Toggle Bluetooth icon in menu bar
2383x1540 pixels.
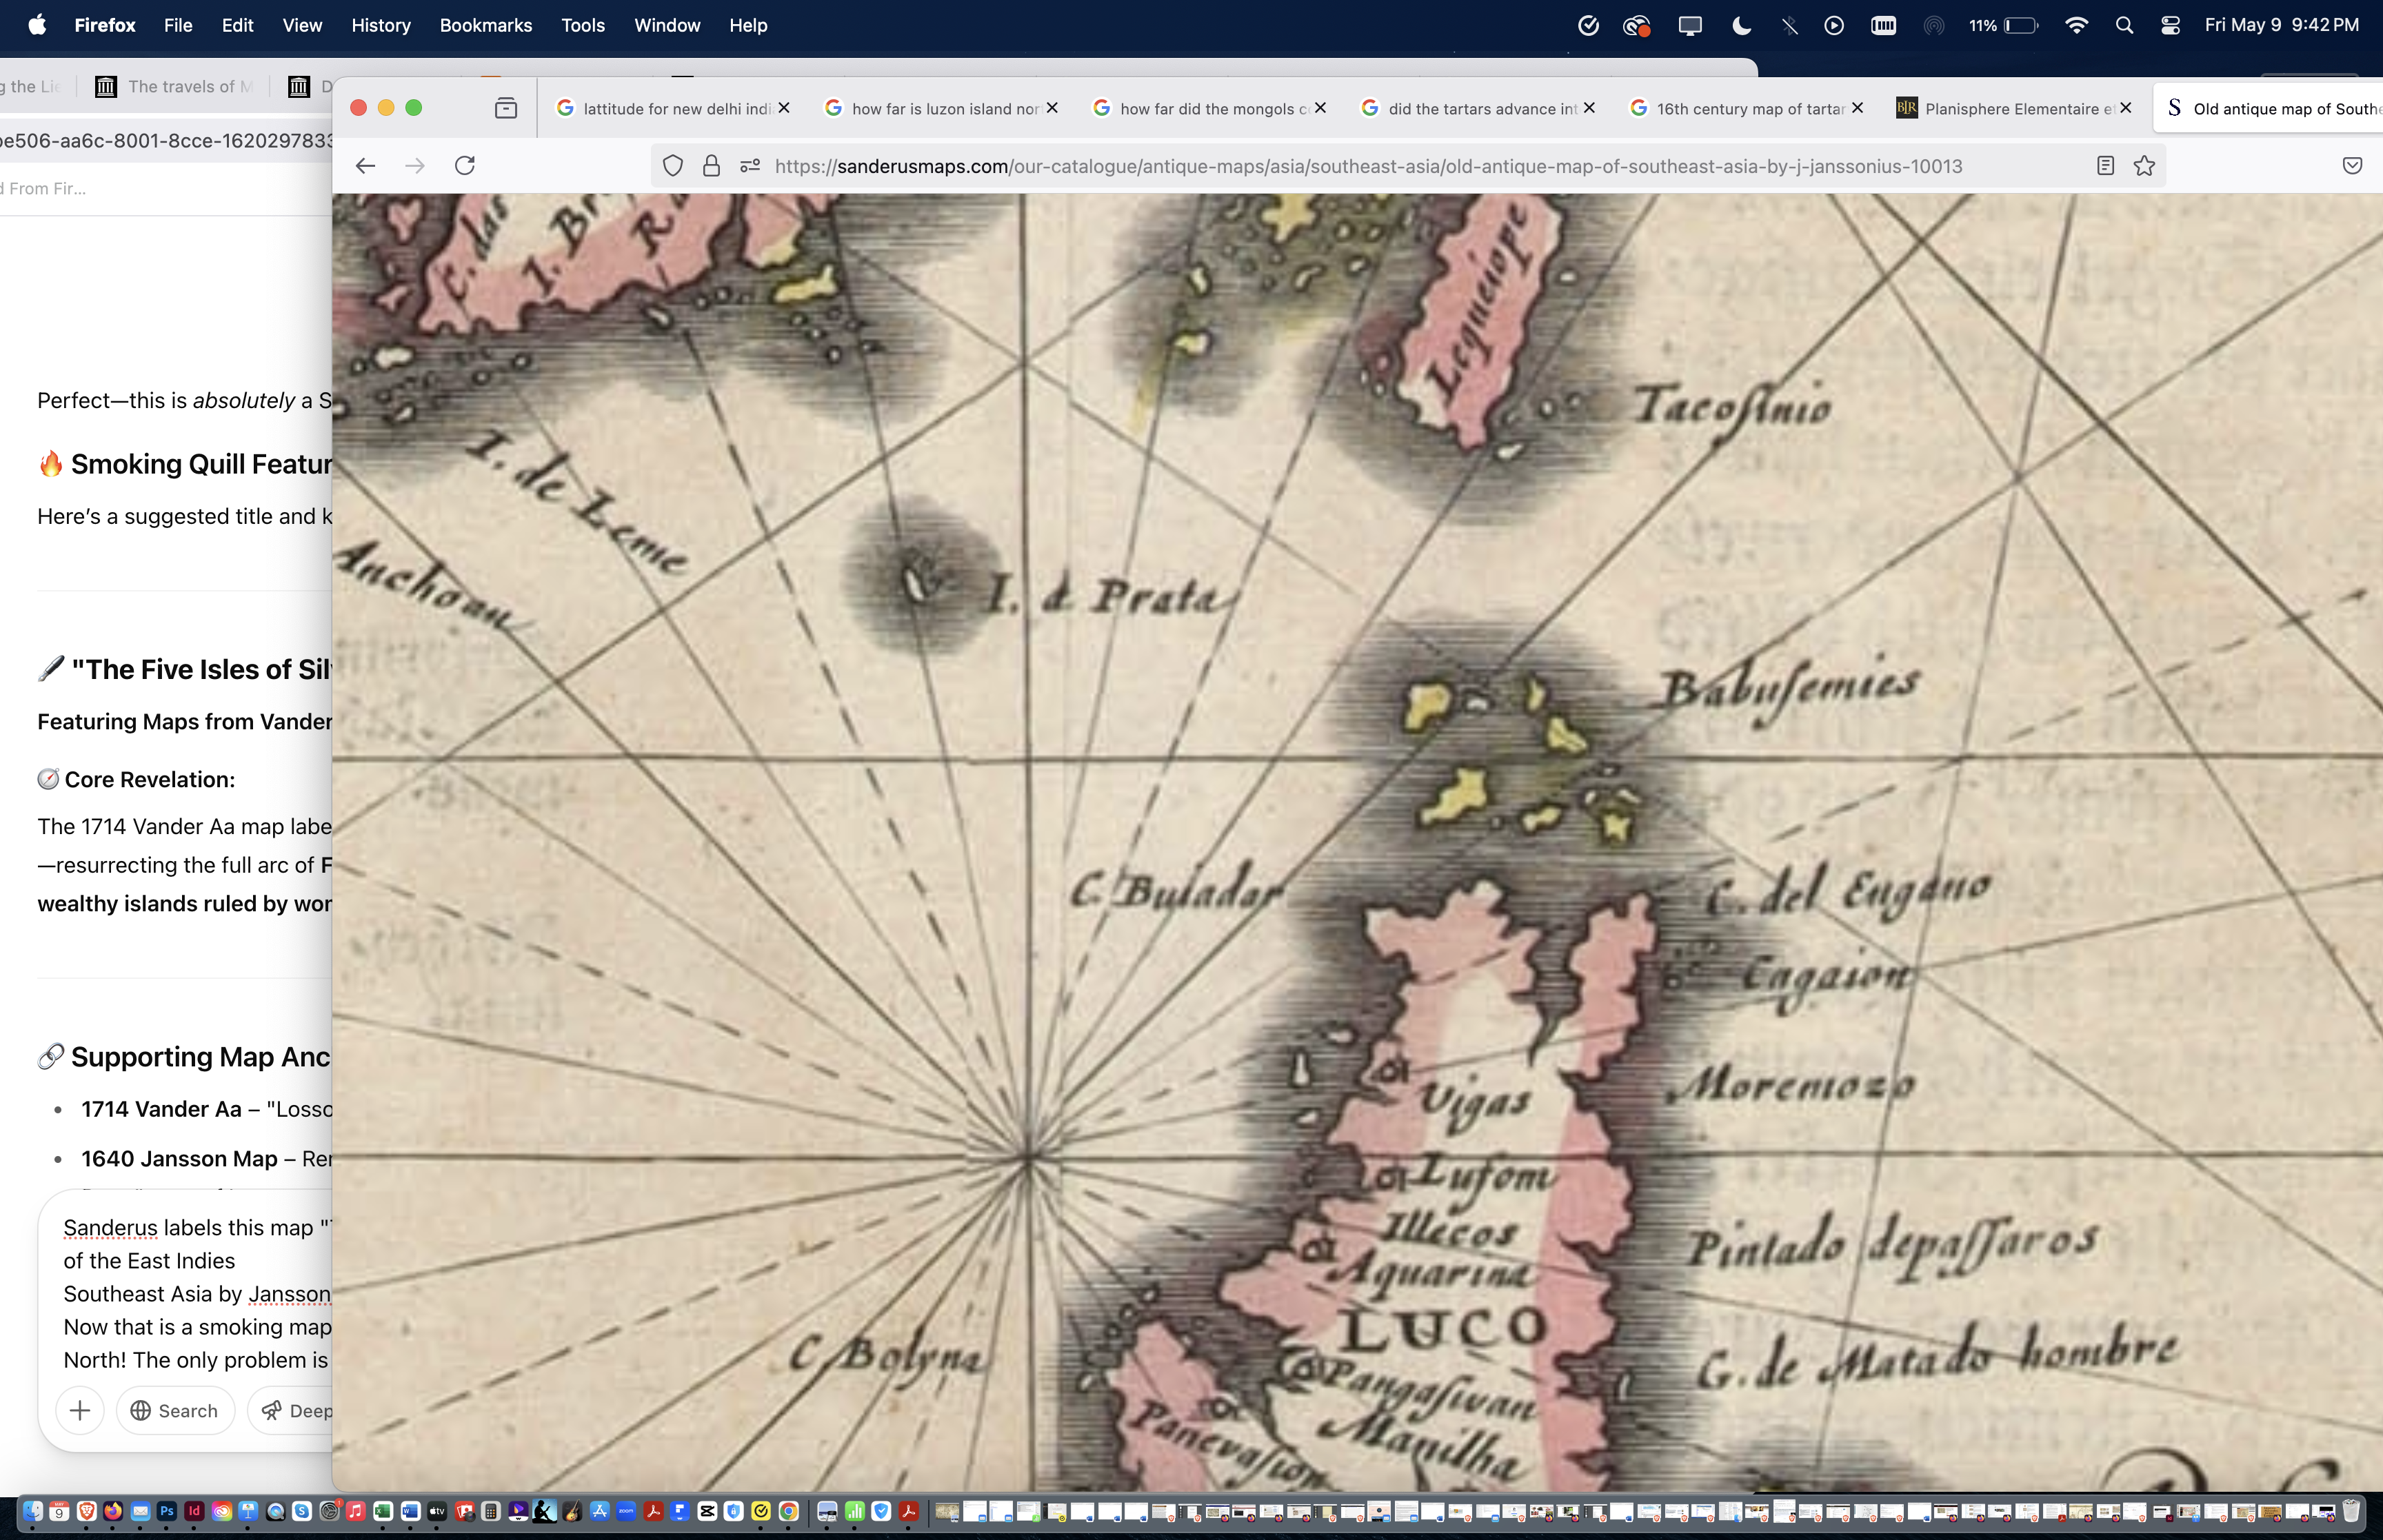1789,26
